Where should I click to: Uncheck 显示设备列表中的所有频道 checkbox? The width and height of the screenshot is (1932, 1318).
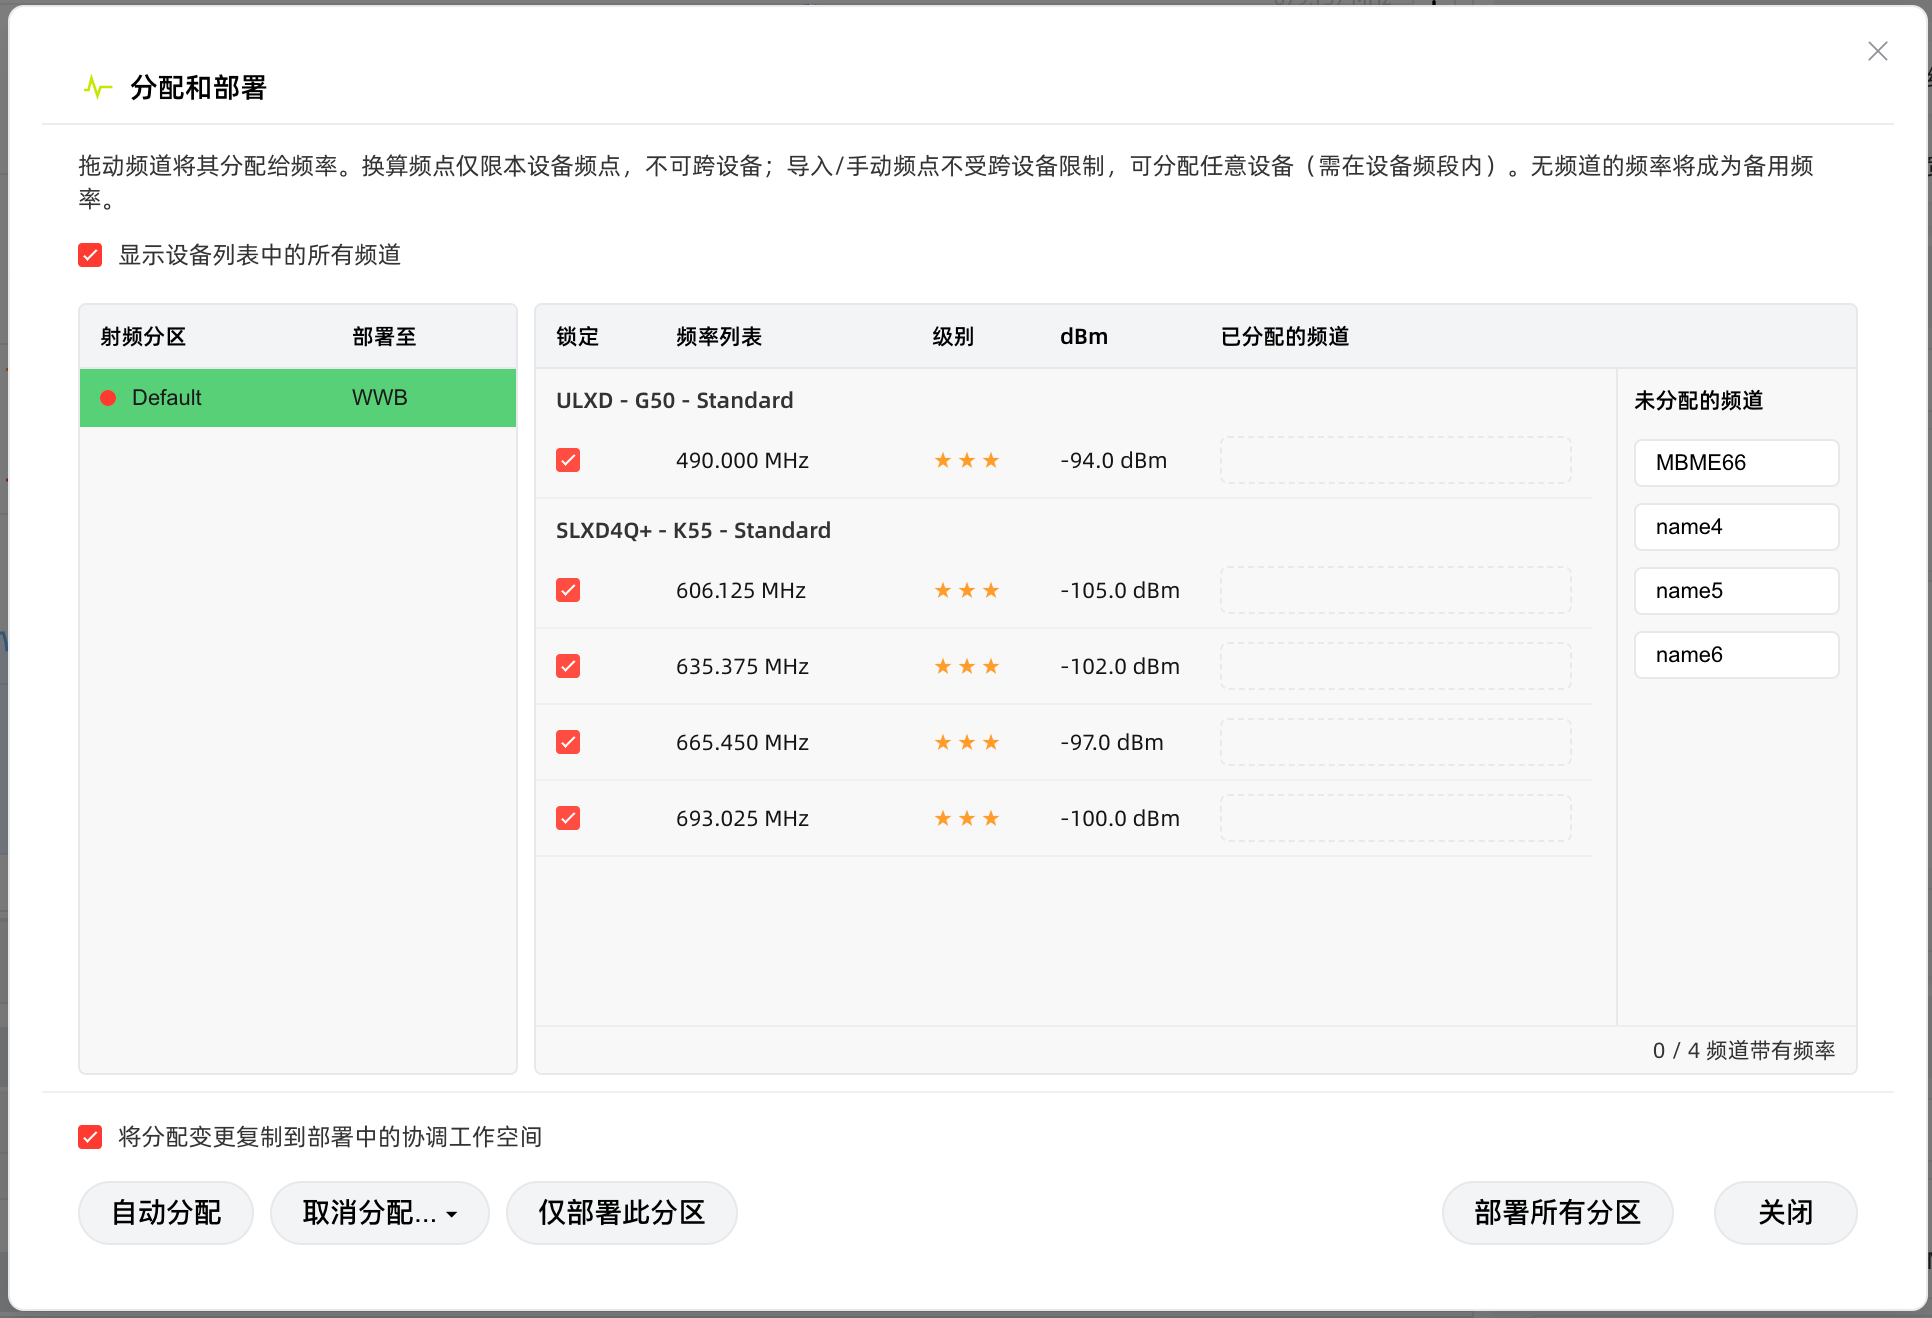click(90, 255)
